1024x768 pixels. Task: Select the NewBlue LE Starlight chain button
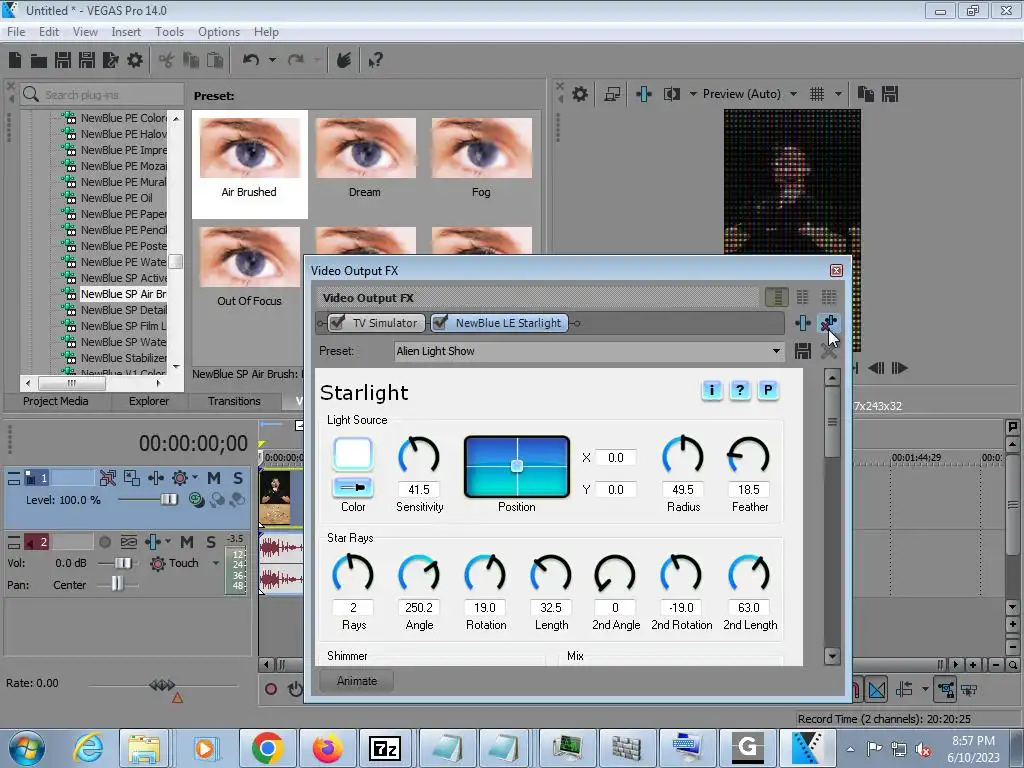[500, 323]
